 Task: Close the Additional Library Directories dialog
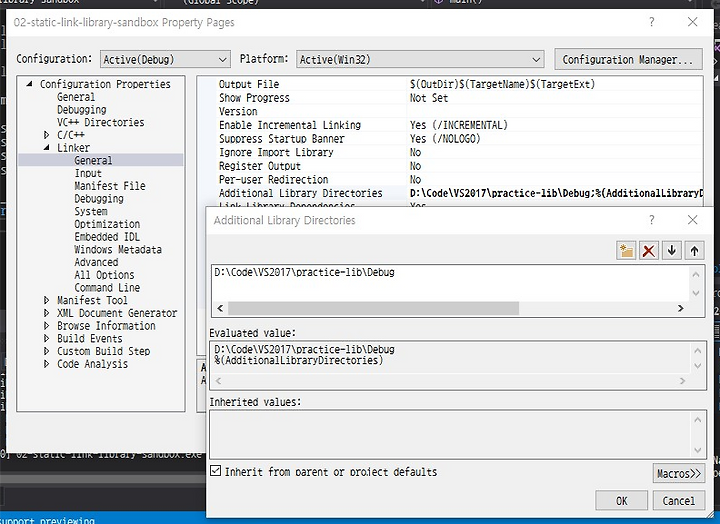click(x=692, y=220)
